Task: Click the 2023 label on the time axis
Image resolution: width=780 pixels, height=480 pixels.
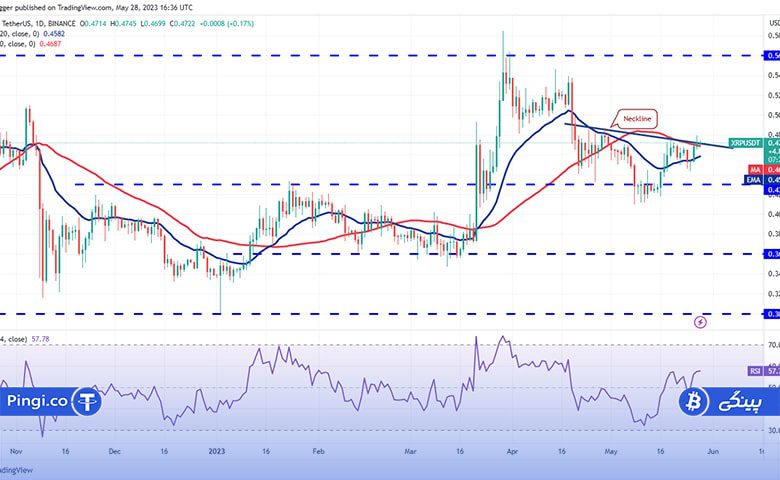Action: coord(216,451)
